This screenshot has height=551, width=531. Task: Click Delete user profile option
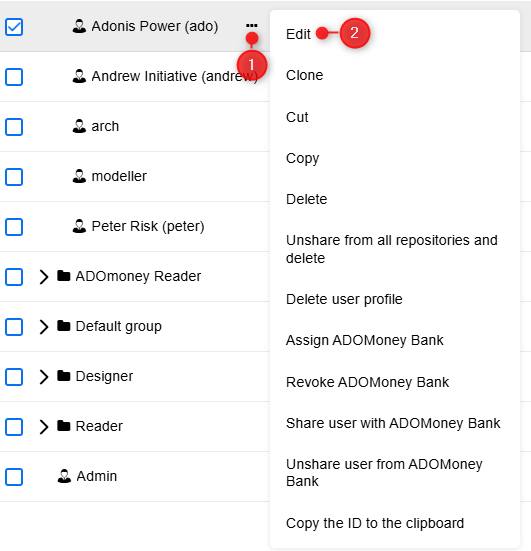coord(344,299)
